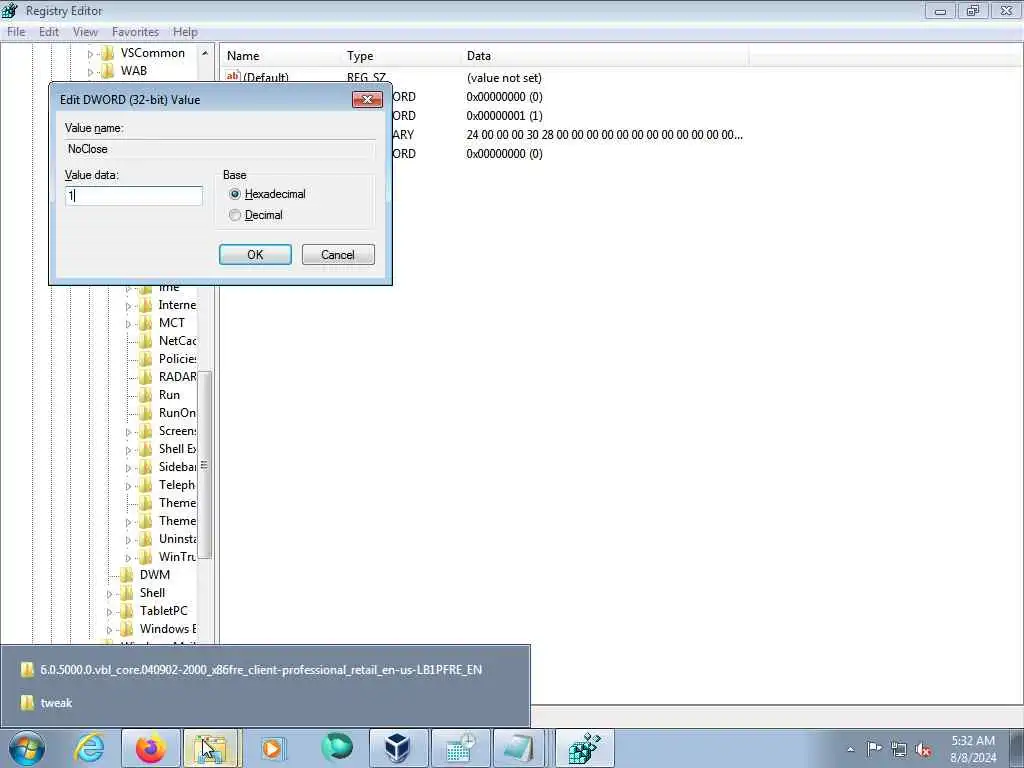This screenshot has height=768, width=1024.
Task: Click the muted volume tray icon
Action: (923, 749)
